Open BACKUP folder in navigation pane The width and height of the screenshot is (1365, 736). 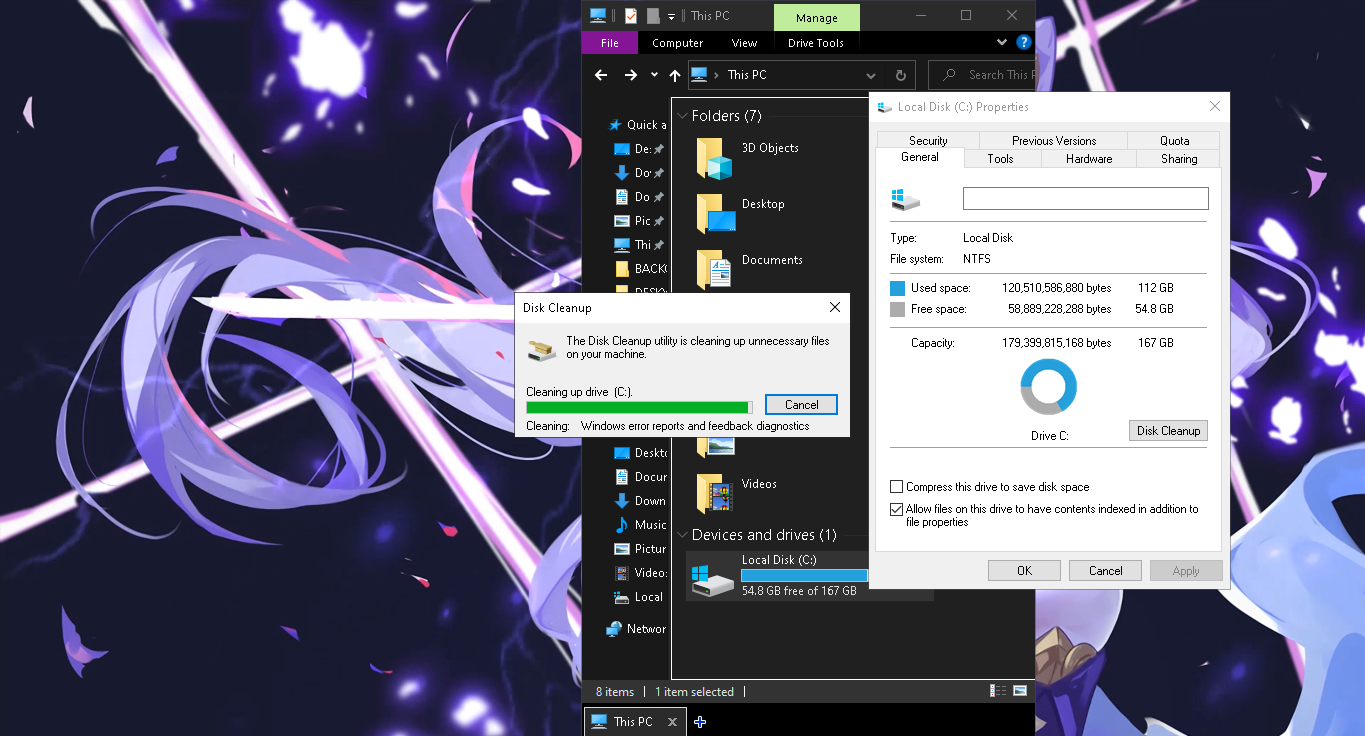pos(641,269)
